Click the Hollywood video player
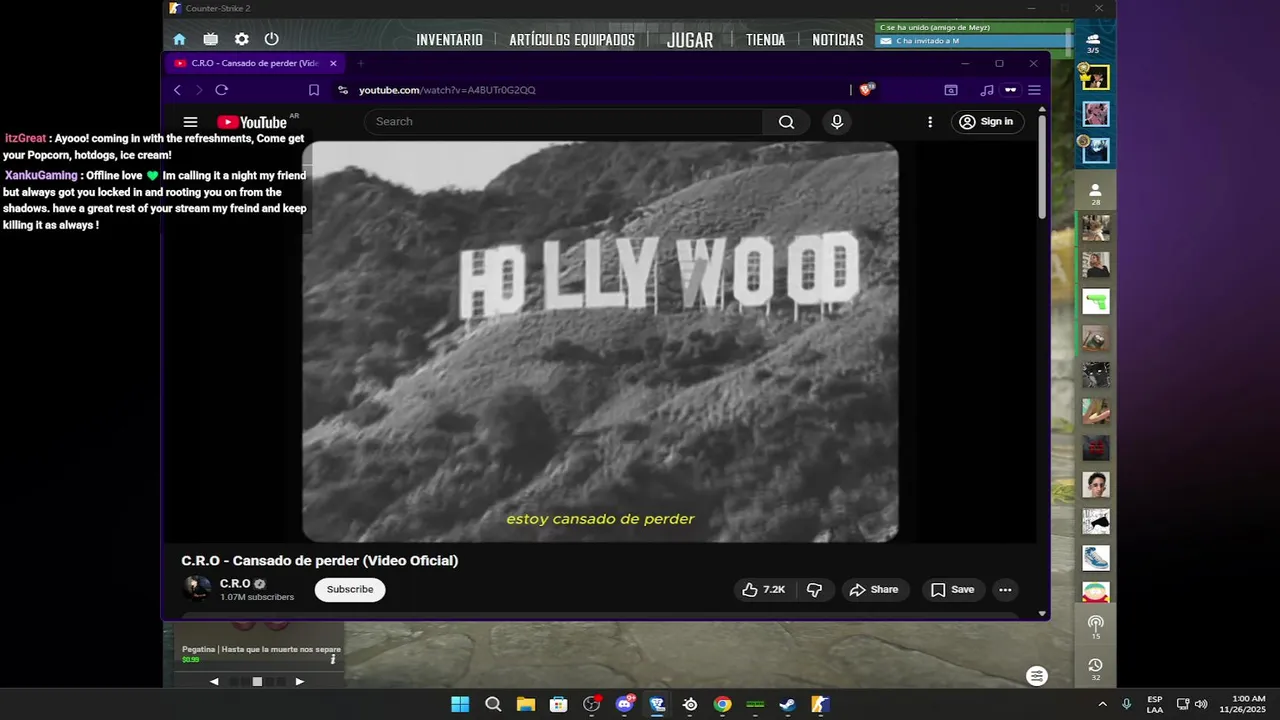The width and height of the screenshot is (1280, 720). click(x=600, y=341)
